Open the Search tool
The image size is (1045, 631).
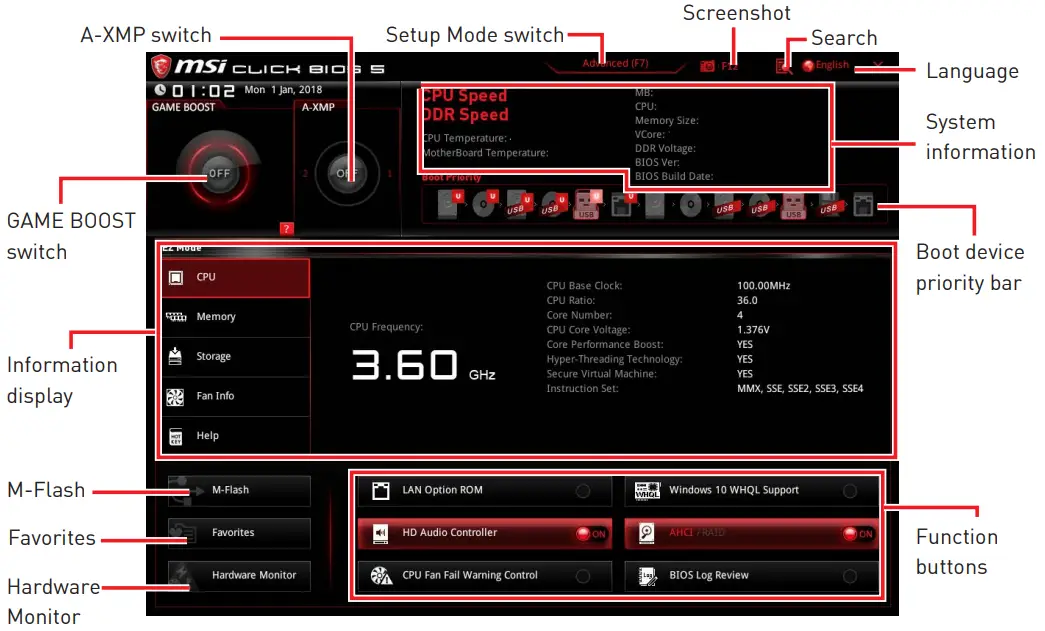[x=783, y=64]
